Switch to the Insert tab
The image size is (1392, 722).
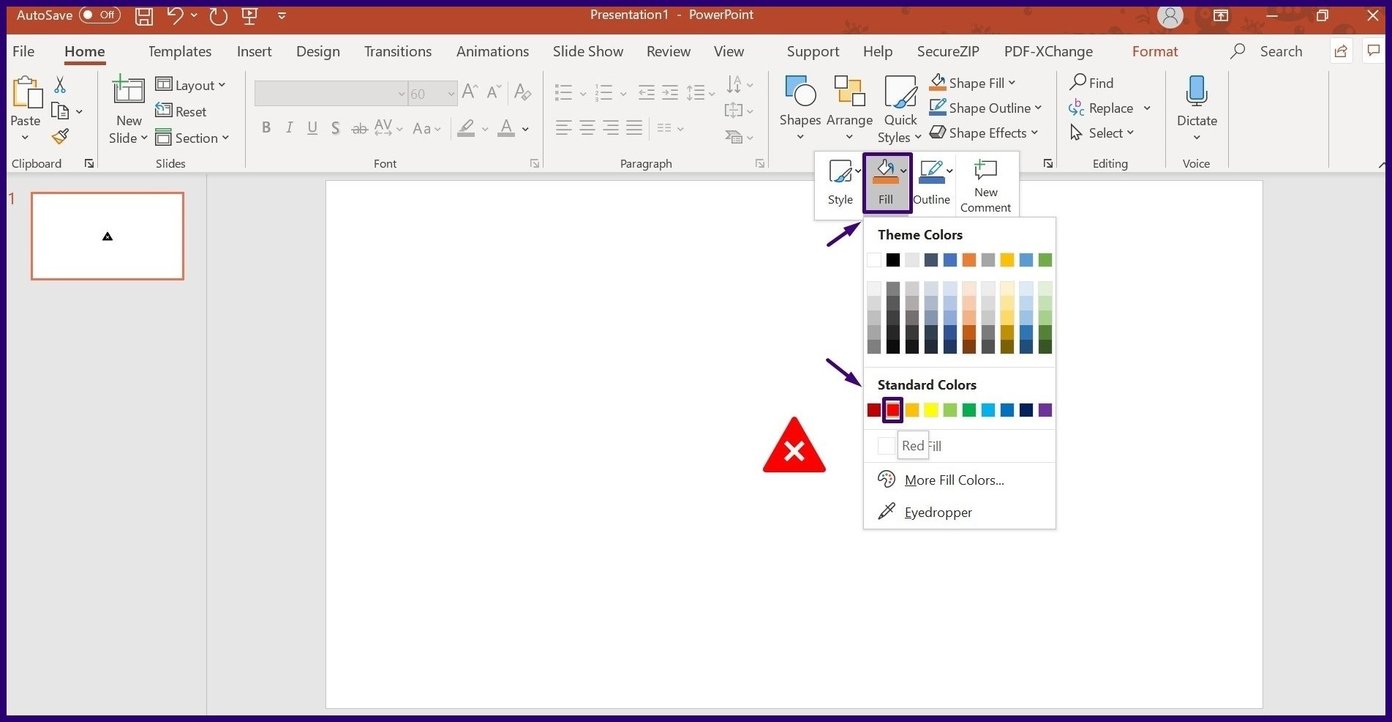(x=254, y=51)
